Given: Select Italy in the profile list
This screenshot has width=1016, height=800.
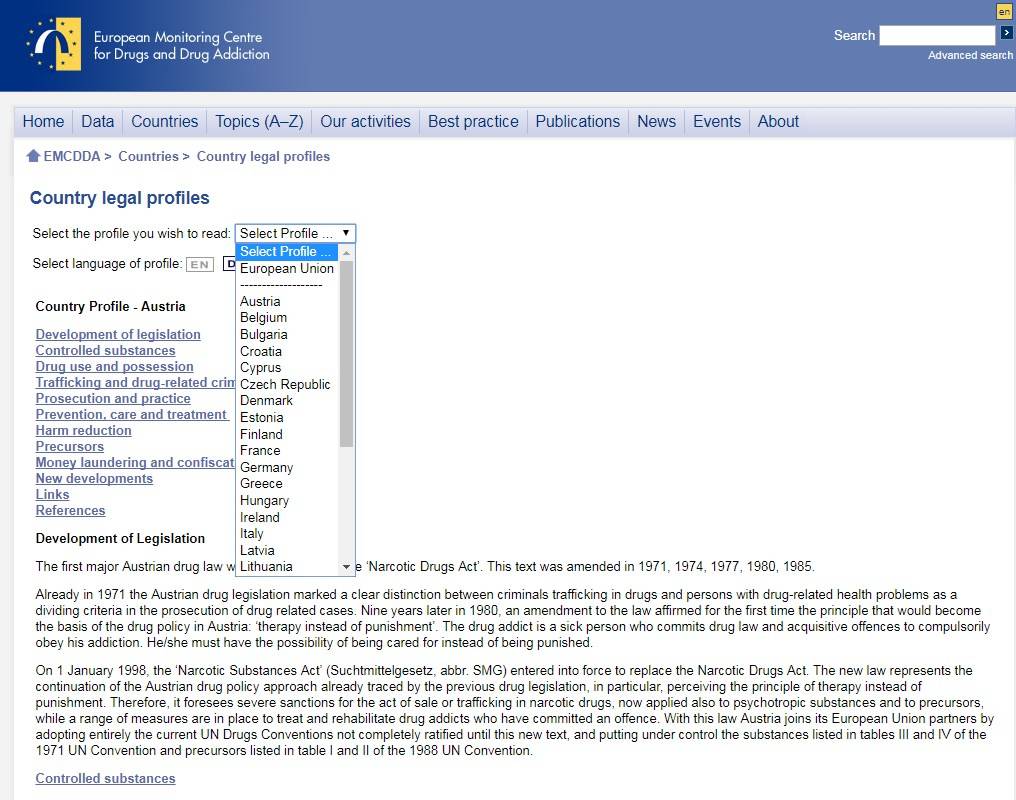Looking at the screenshot, I should pos(287,533).
